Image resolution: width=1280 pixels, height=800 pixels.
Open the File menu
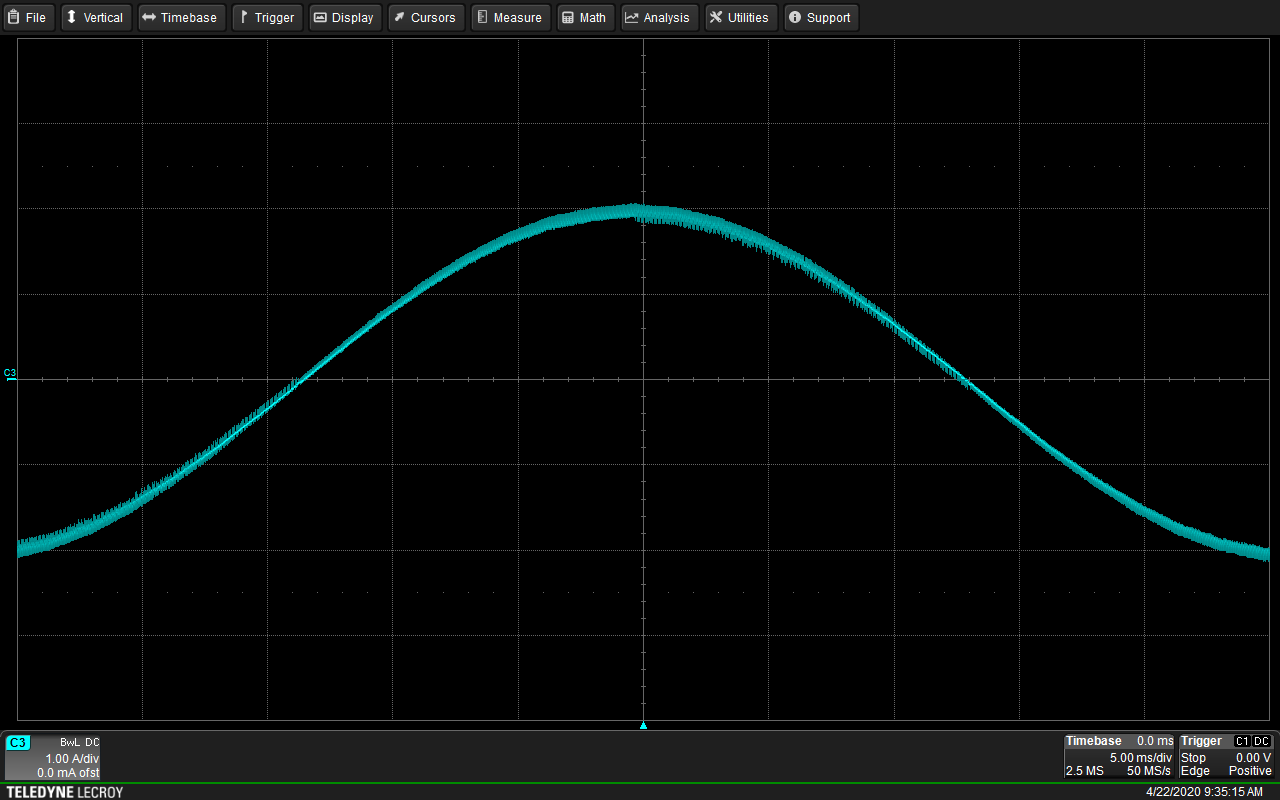click(x=28, y=18)
